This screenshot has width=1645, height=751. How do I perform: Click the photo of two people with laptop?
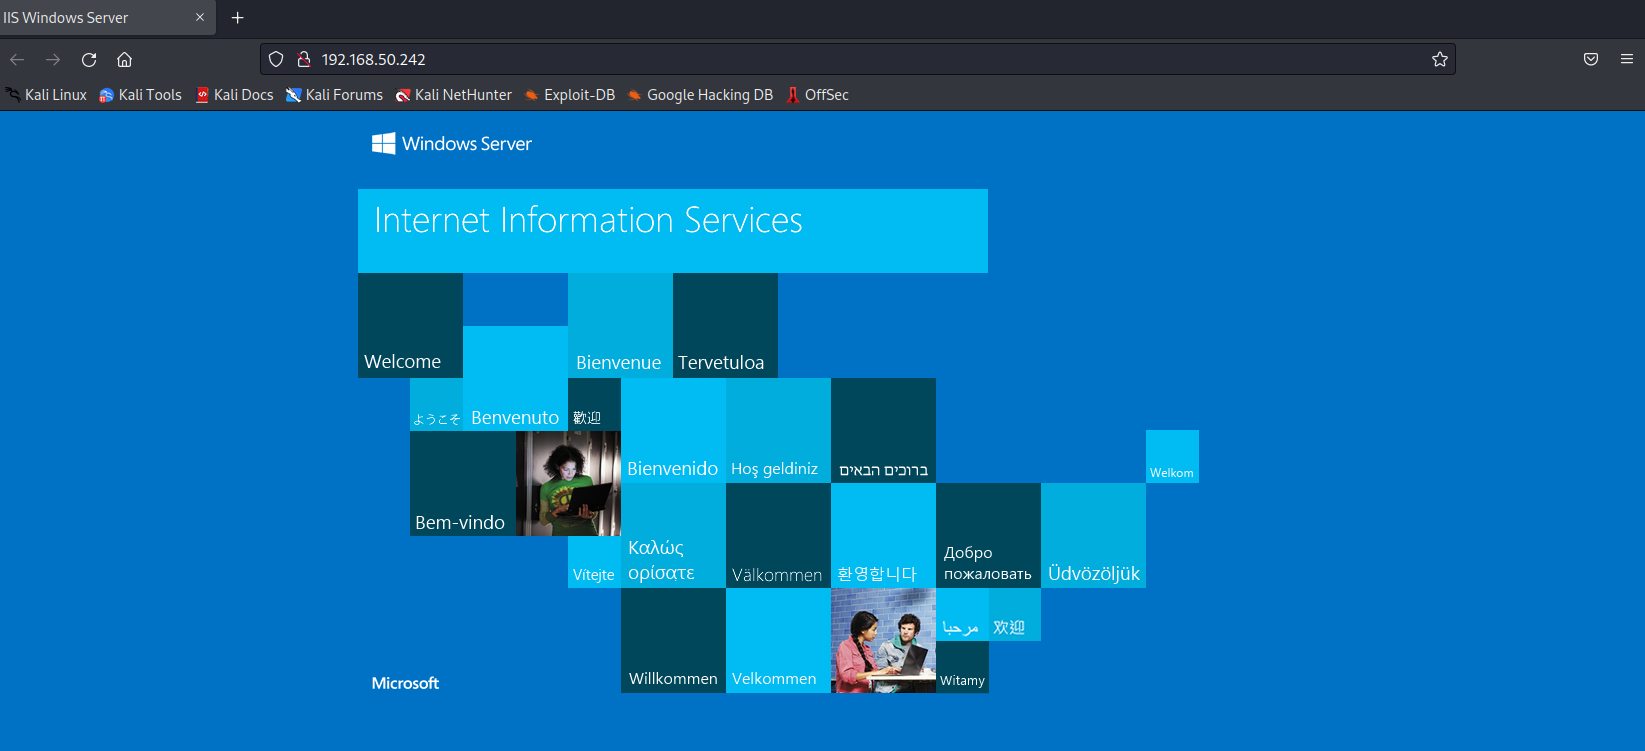tap(883, 640)
